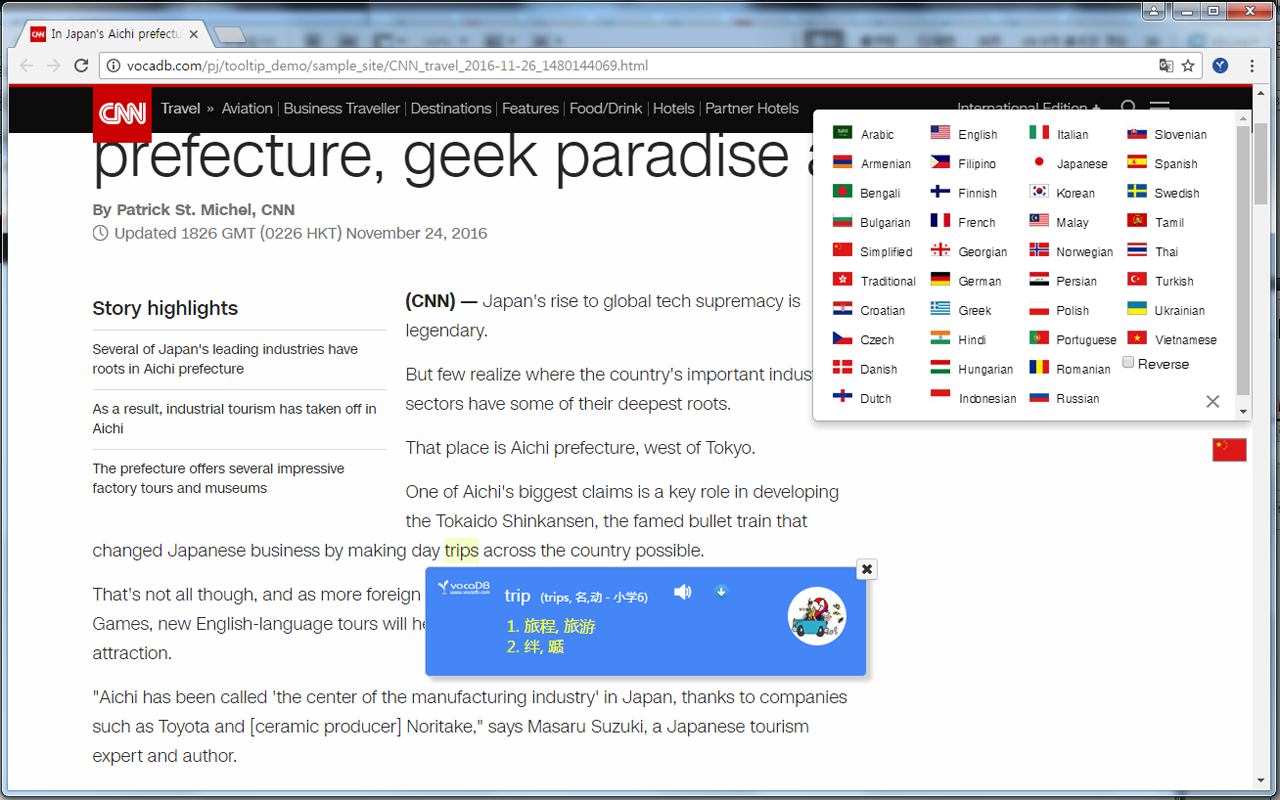Click the site info icon in address bar
1280x800 pixels.
(112, 66)
